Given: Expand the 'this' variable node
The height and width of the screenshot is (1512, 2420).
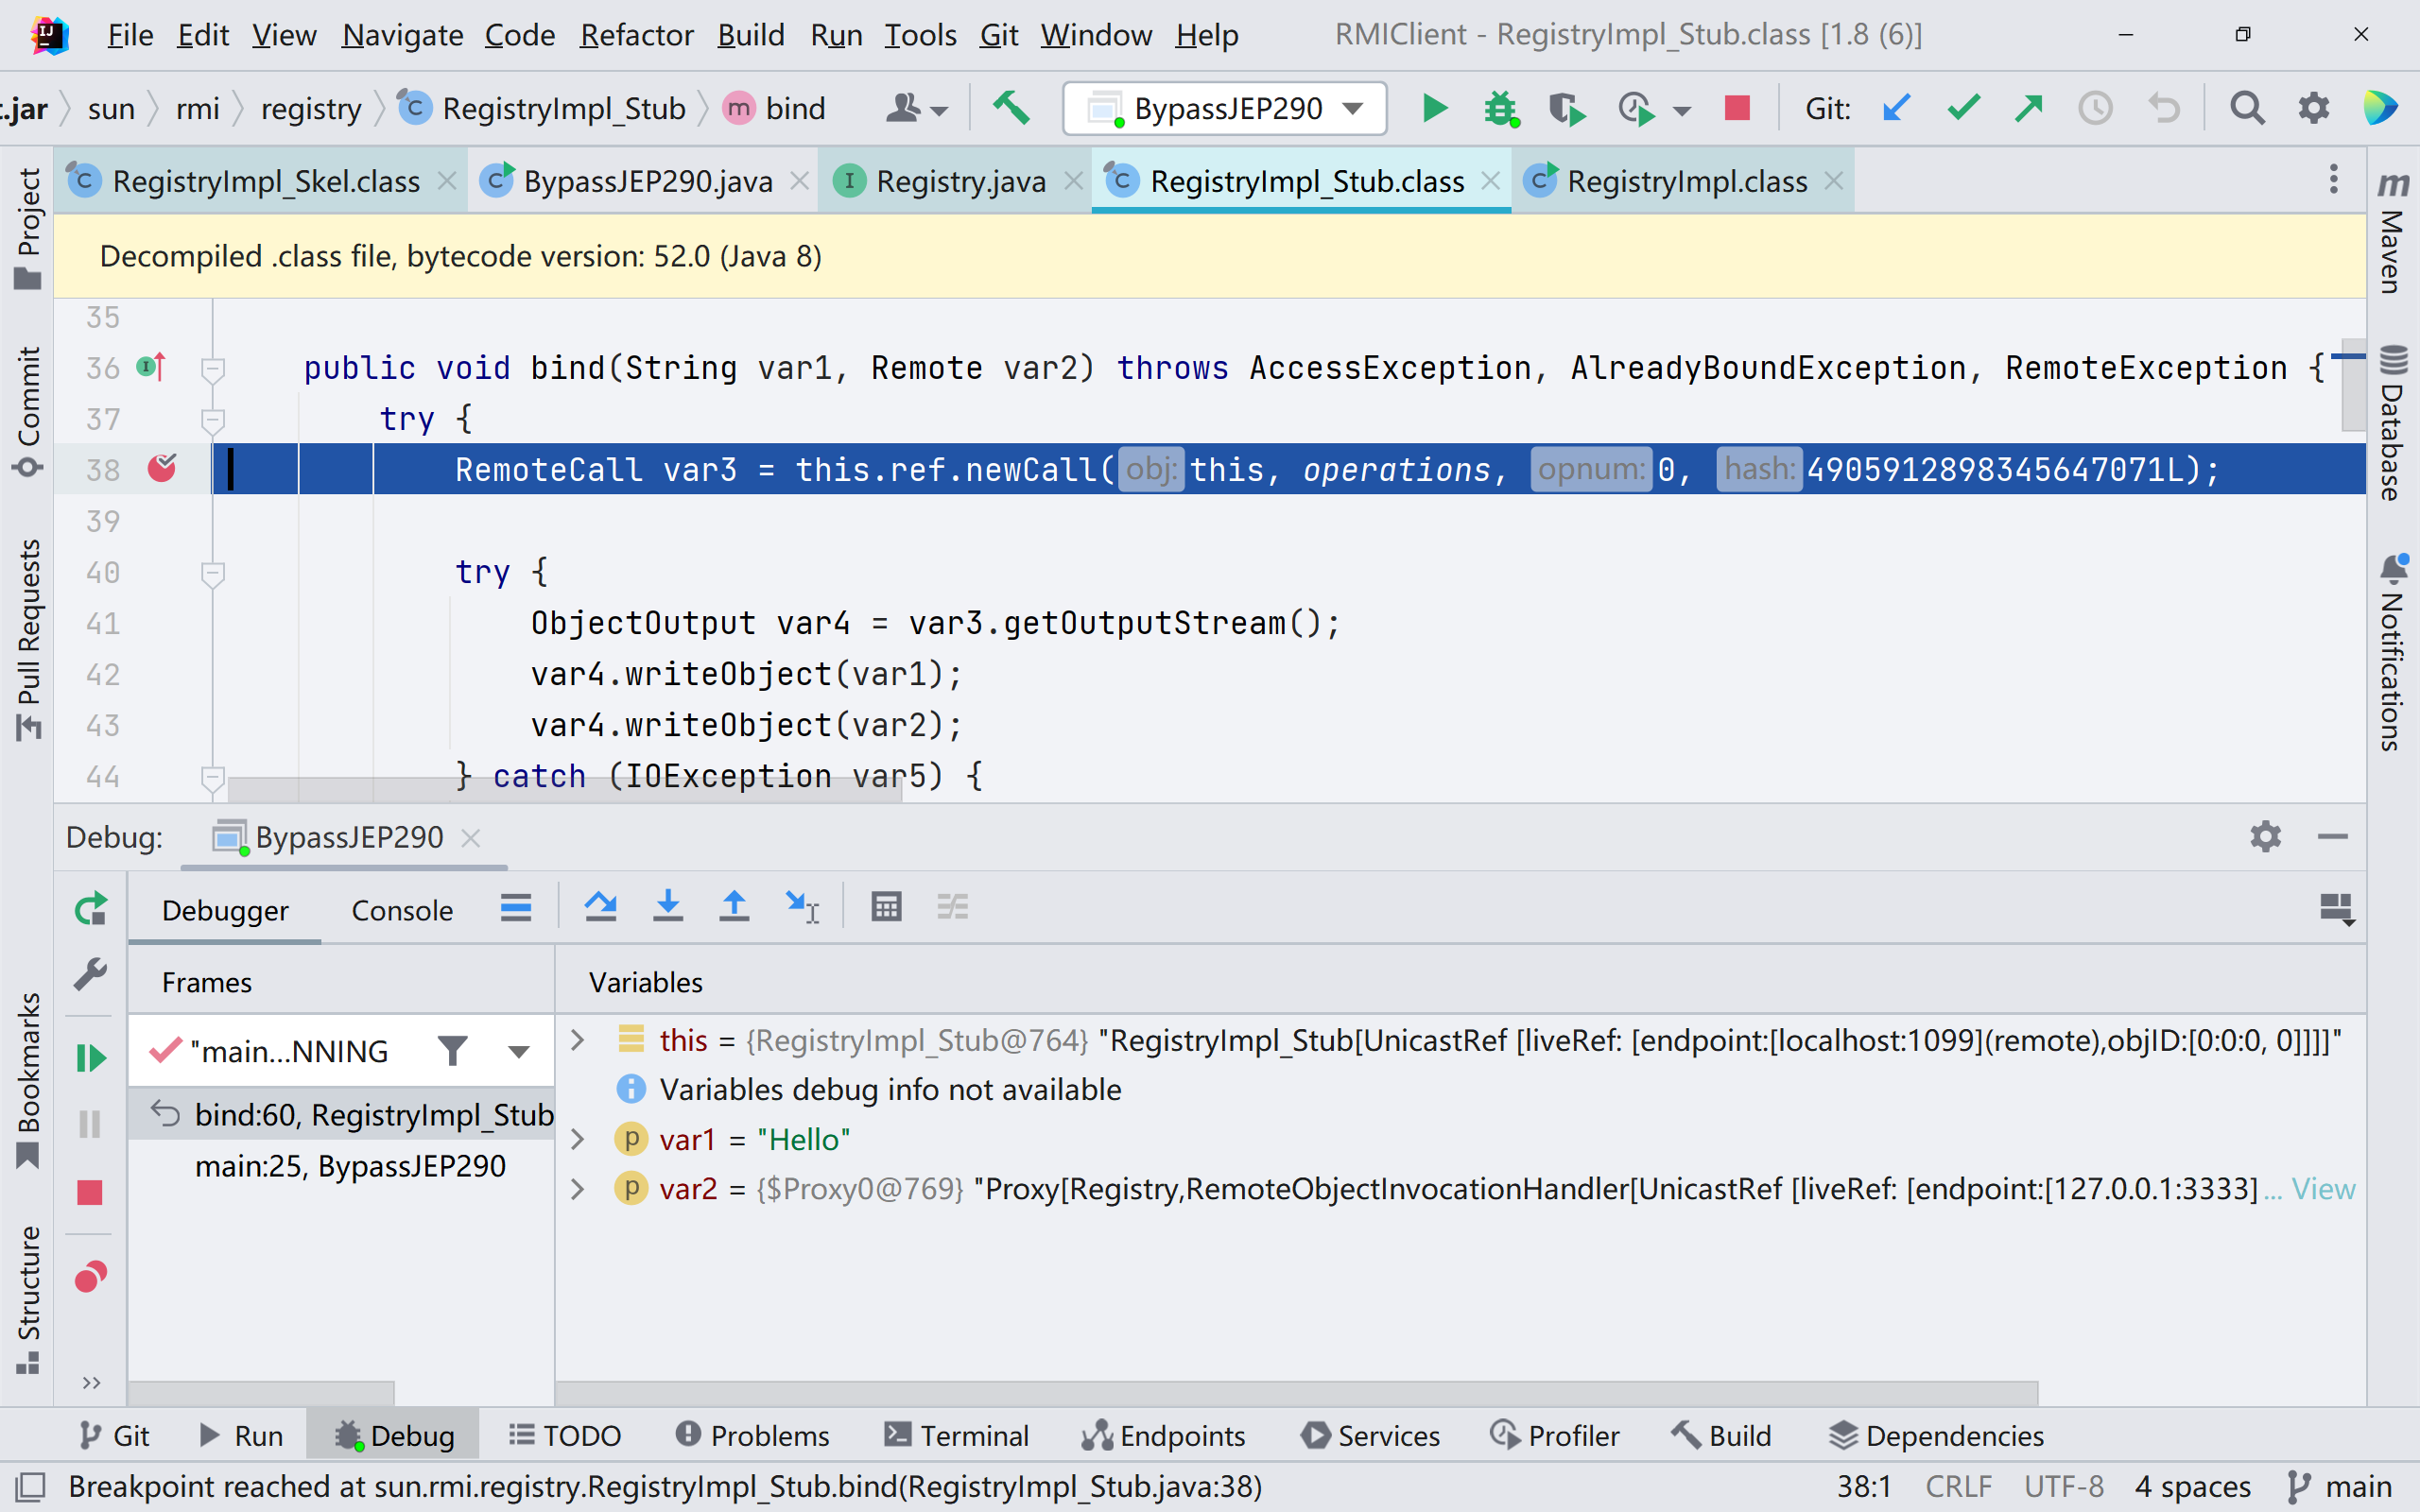Looking at the screenshot, I should [x=577, y=1041].
